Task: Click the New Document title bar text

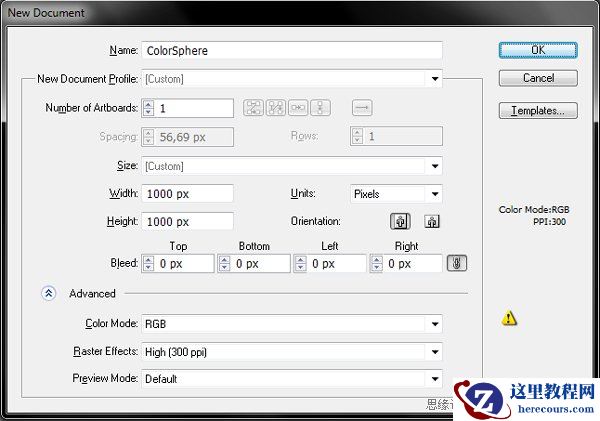Action: pyautogui.click(x=46, y=13)
